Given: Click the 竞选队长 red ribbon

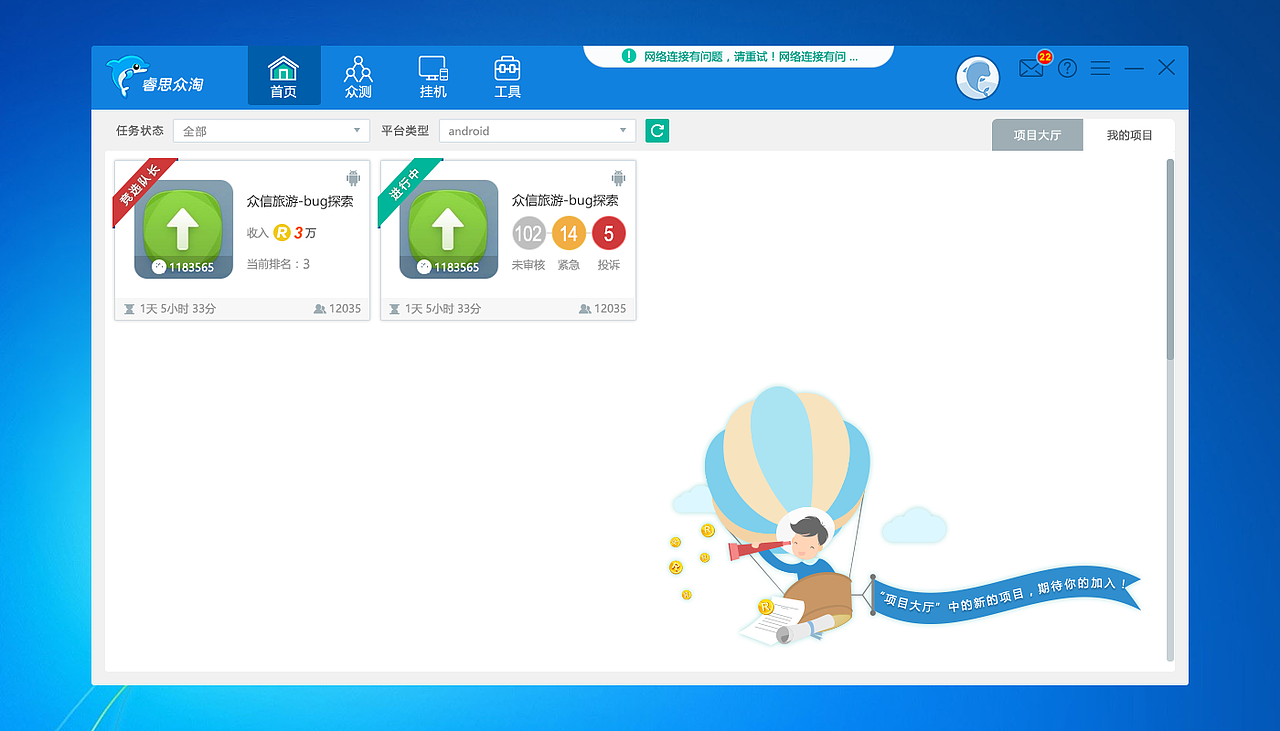Looking at the screenshot, I should point(142,188).
